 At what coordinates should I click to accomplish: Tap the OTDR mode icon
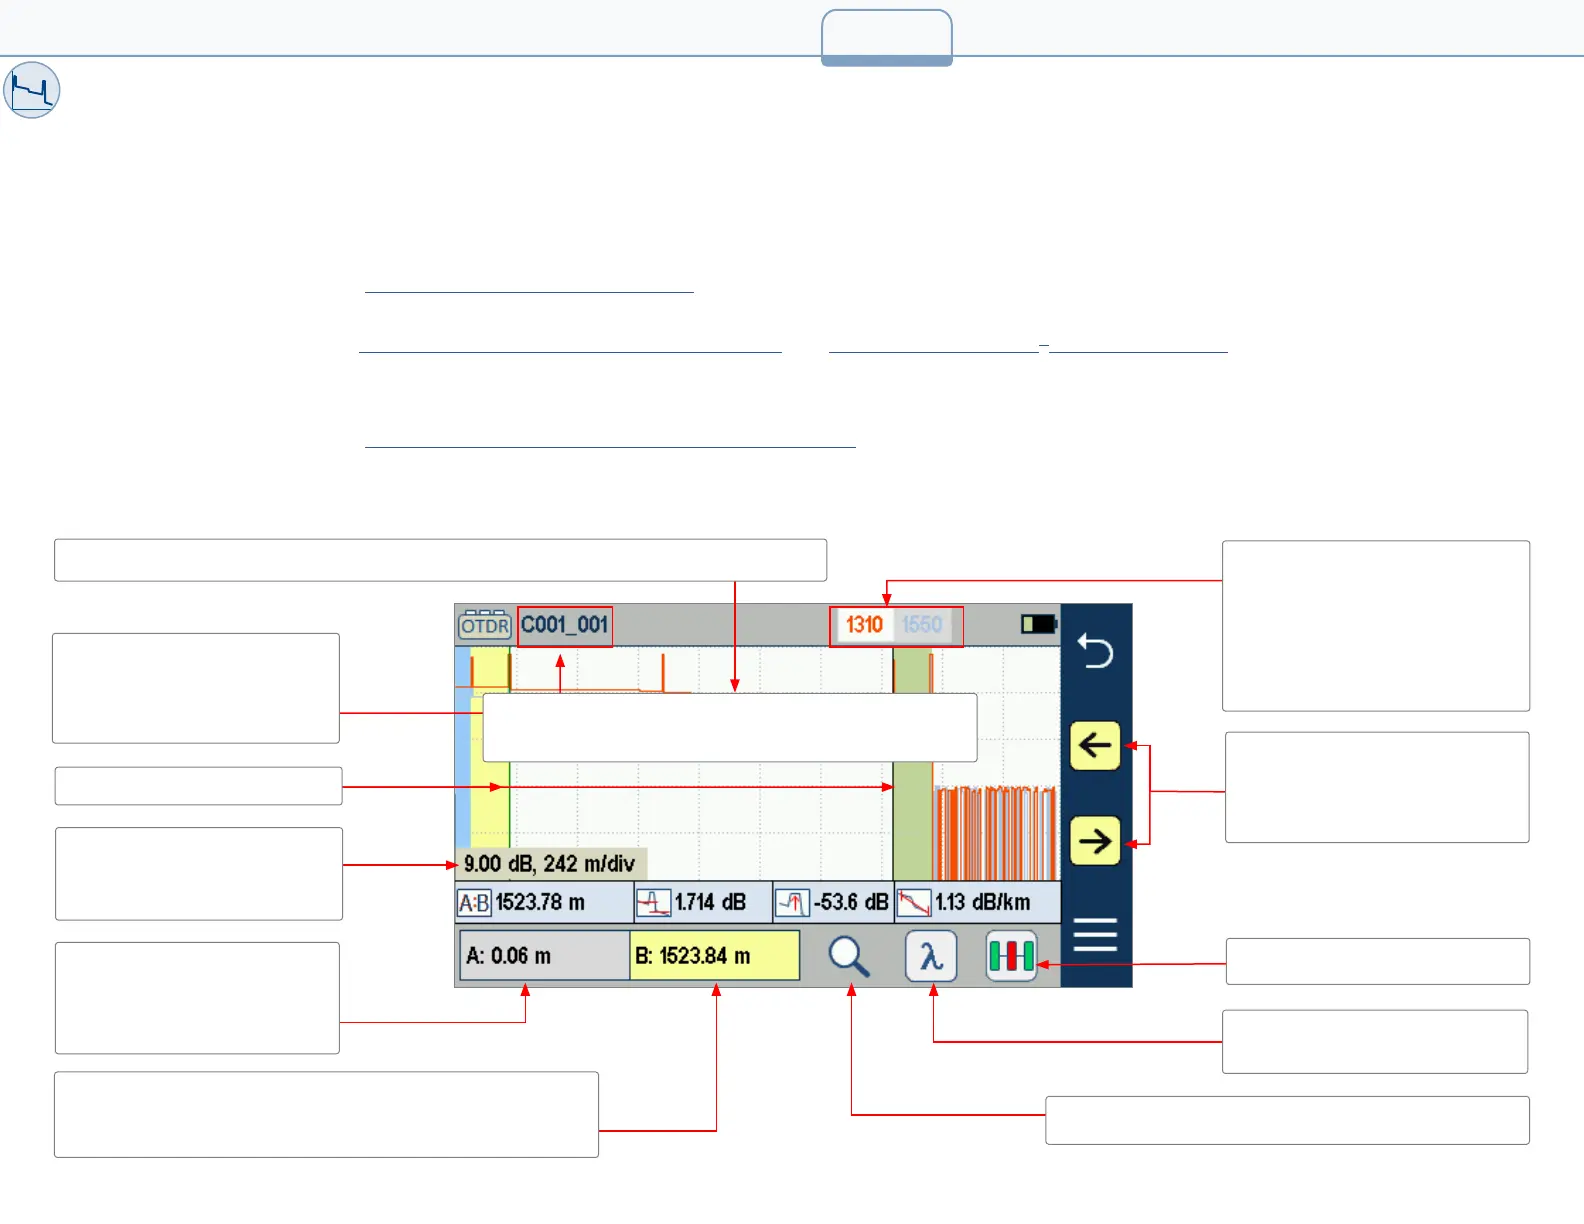pos(485,625)
